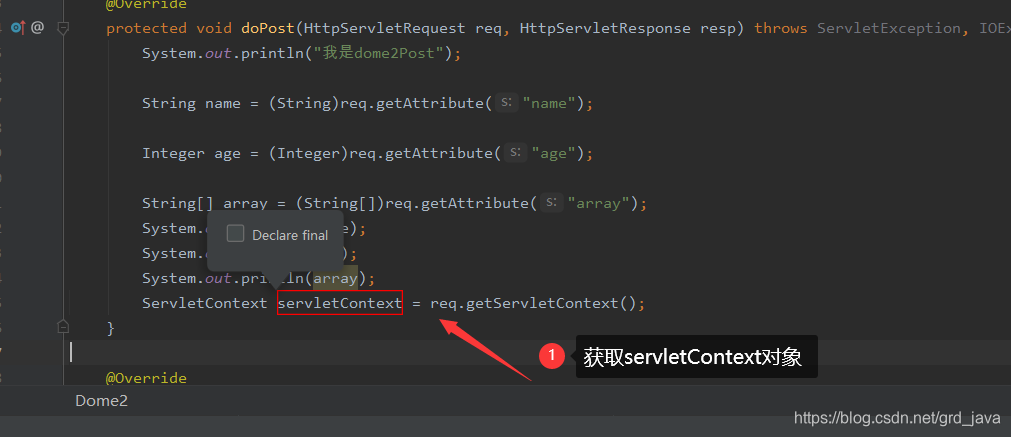Click the throws keyword
Viewport: 1011px width, 437px height.
pyautogui.click(x=781, y=28)
